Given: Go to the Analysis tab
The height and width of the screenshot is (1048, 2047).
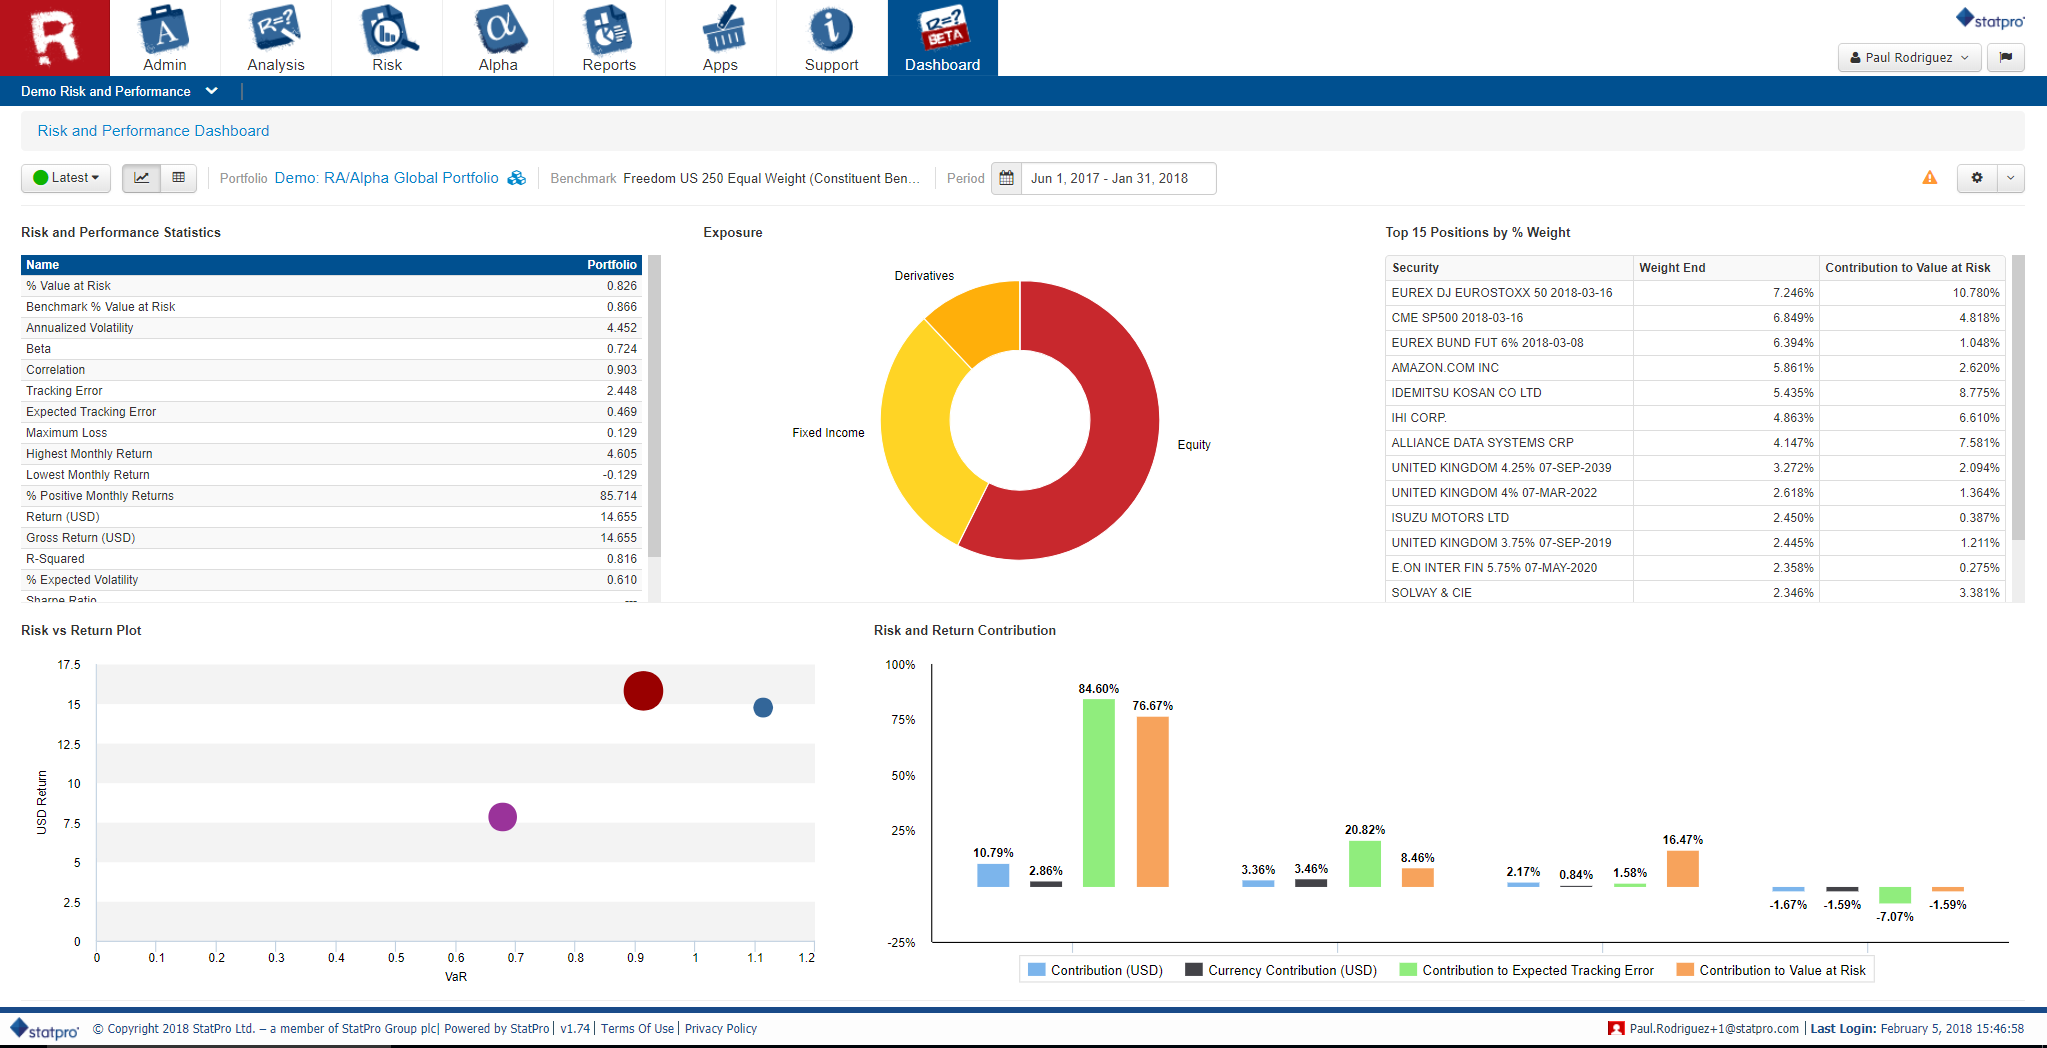Looking at the screenshot, I should 276,38.
